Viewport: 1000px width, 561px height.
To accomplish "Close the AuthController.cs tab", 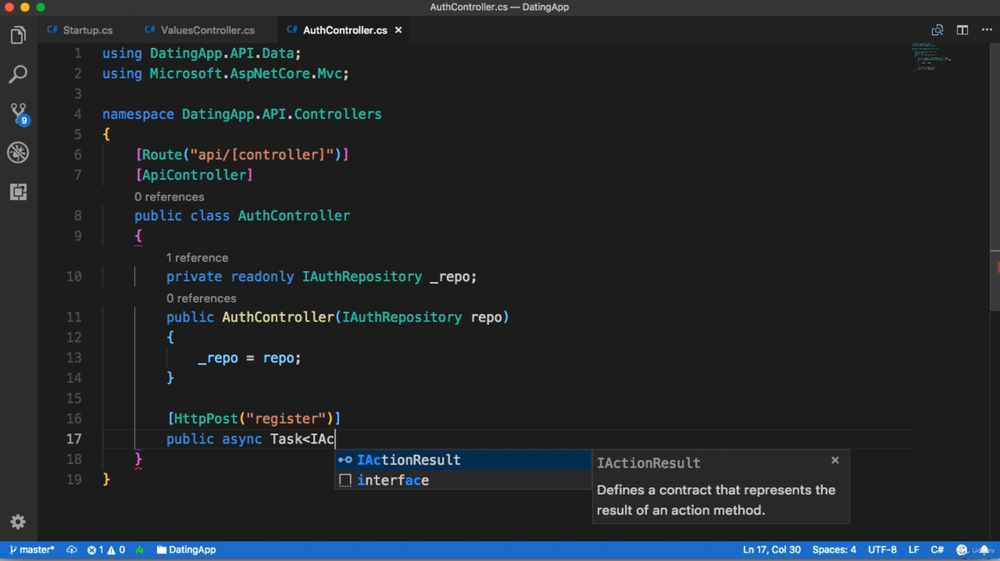I will point(398,30).
